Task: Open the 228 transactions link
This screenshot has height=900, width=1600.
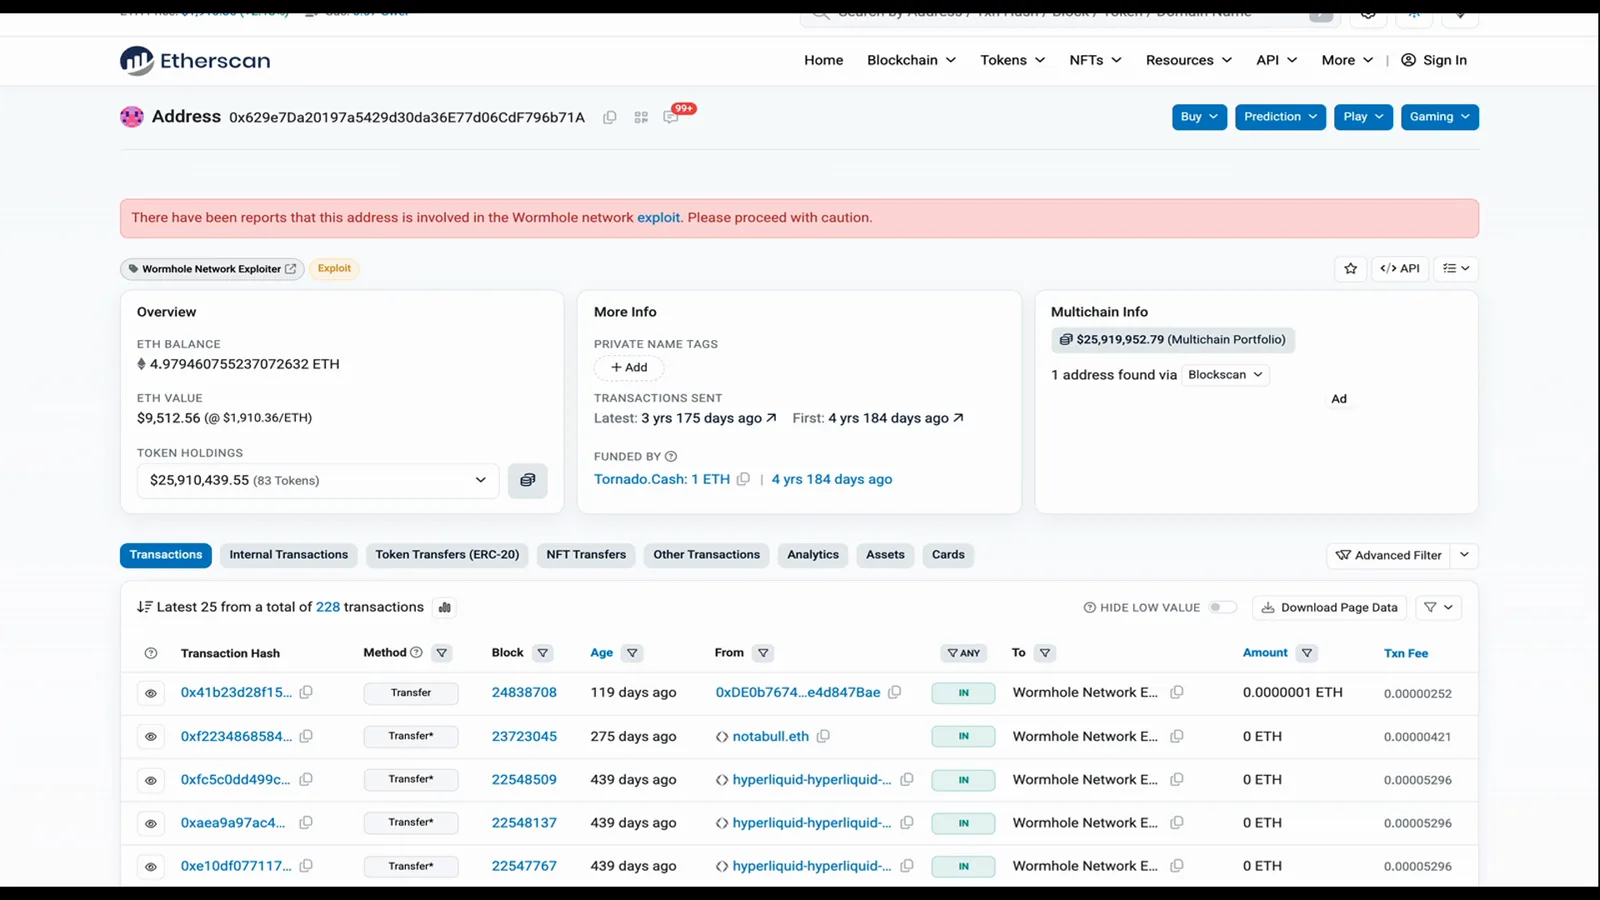Action: pyautogui.click(x=328, y=607)
